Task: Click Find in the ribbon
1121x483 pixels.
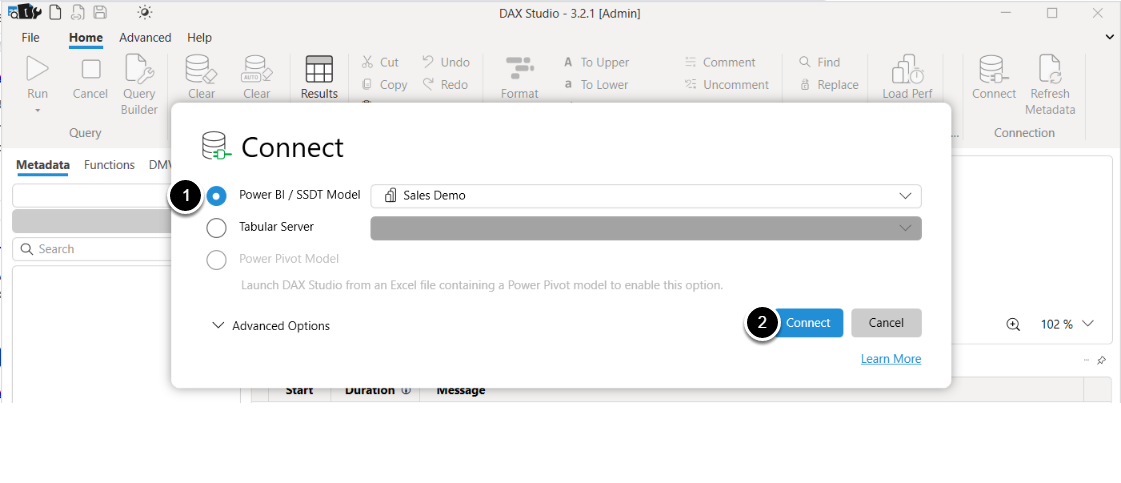Action: click(x=819, y=62)
